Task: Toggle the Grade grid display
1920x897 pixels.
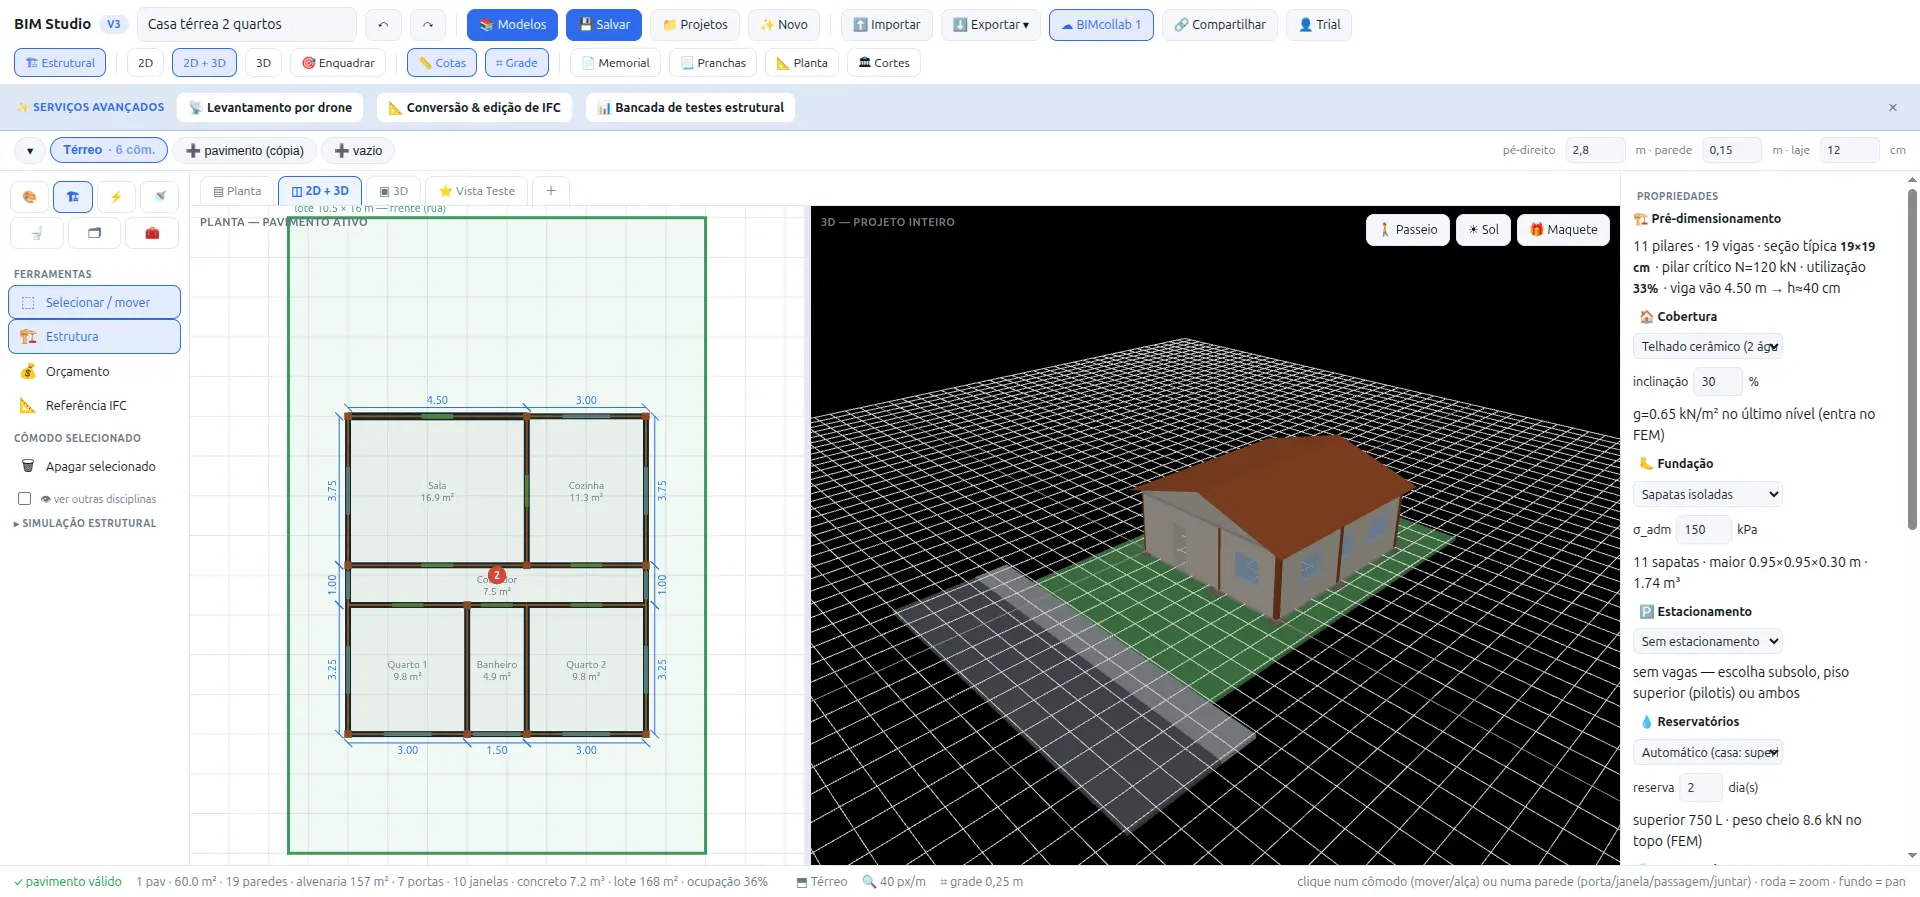Action: [x=517, y=63]
